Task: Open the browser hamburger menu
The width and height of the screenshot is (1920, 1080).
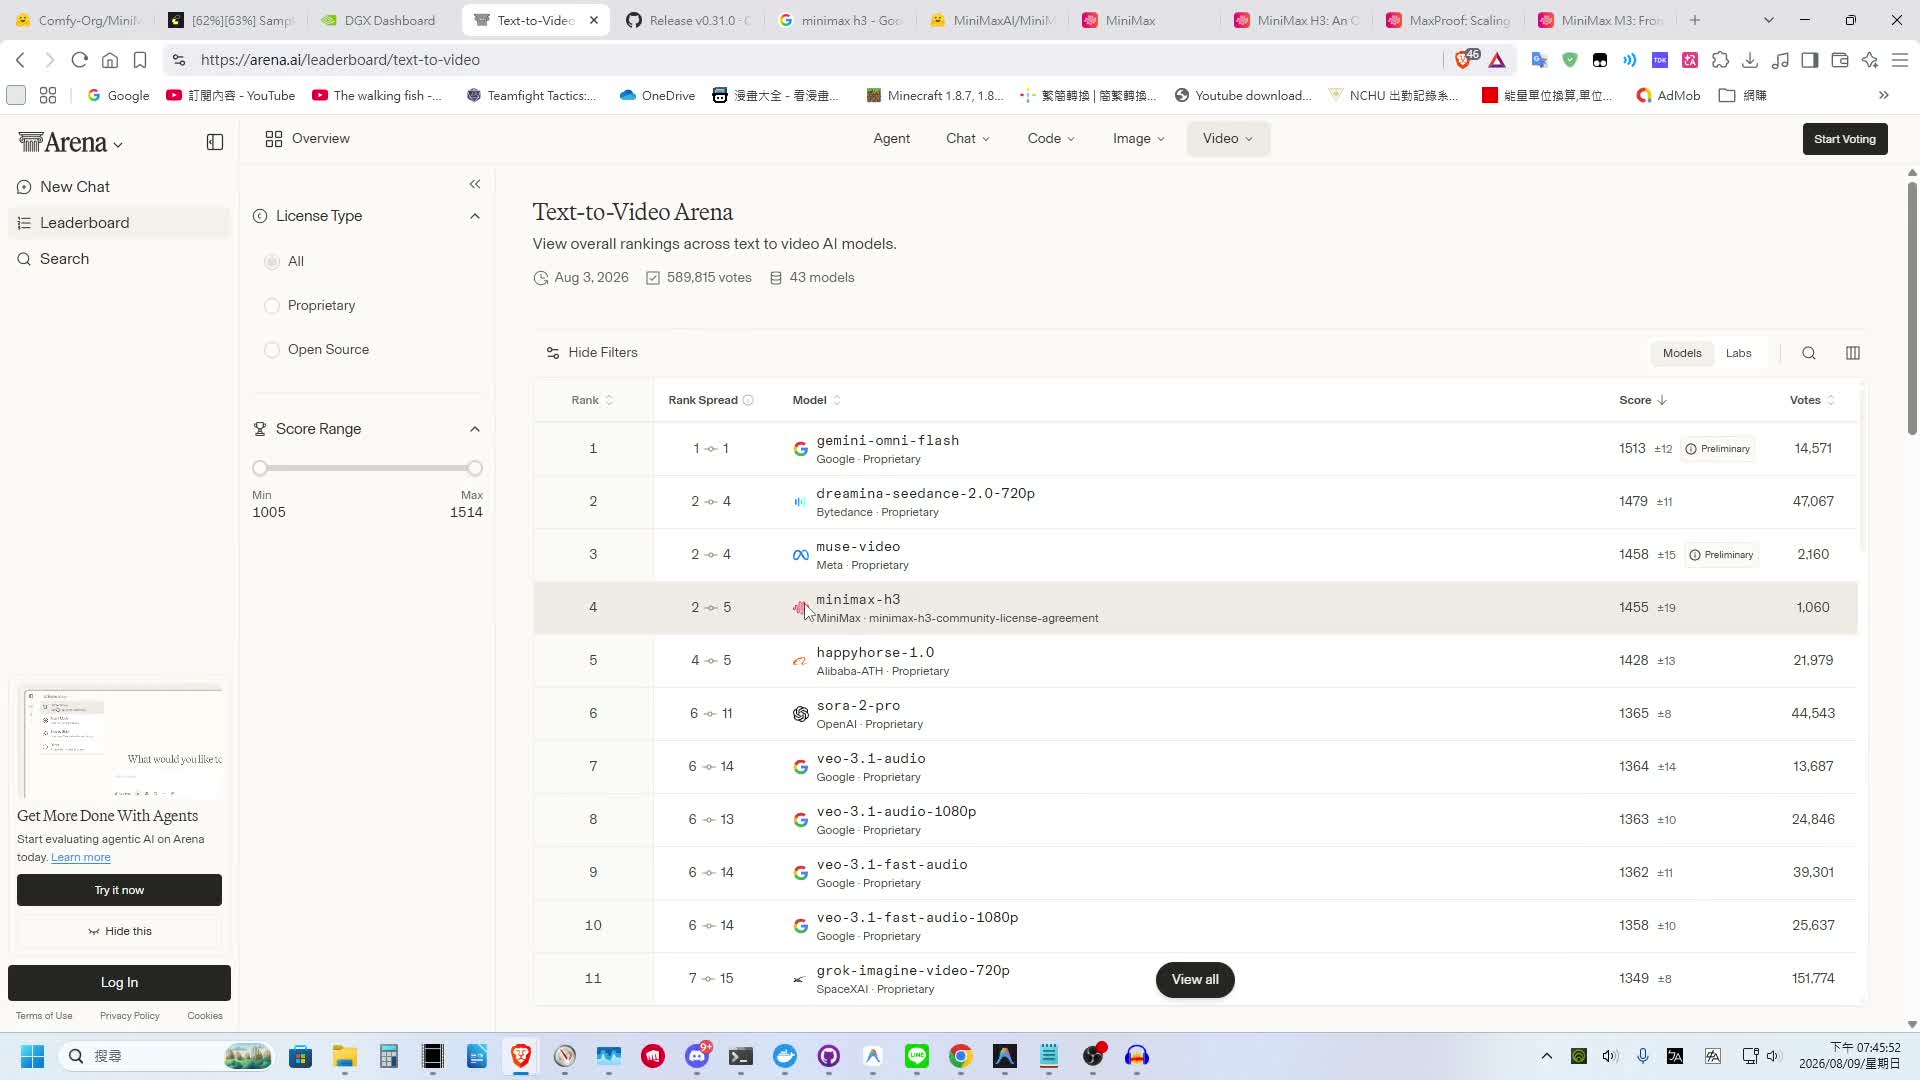Action: click(1900, 60)
